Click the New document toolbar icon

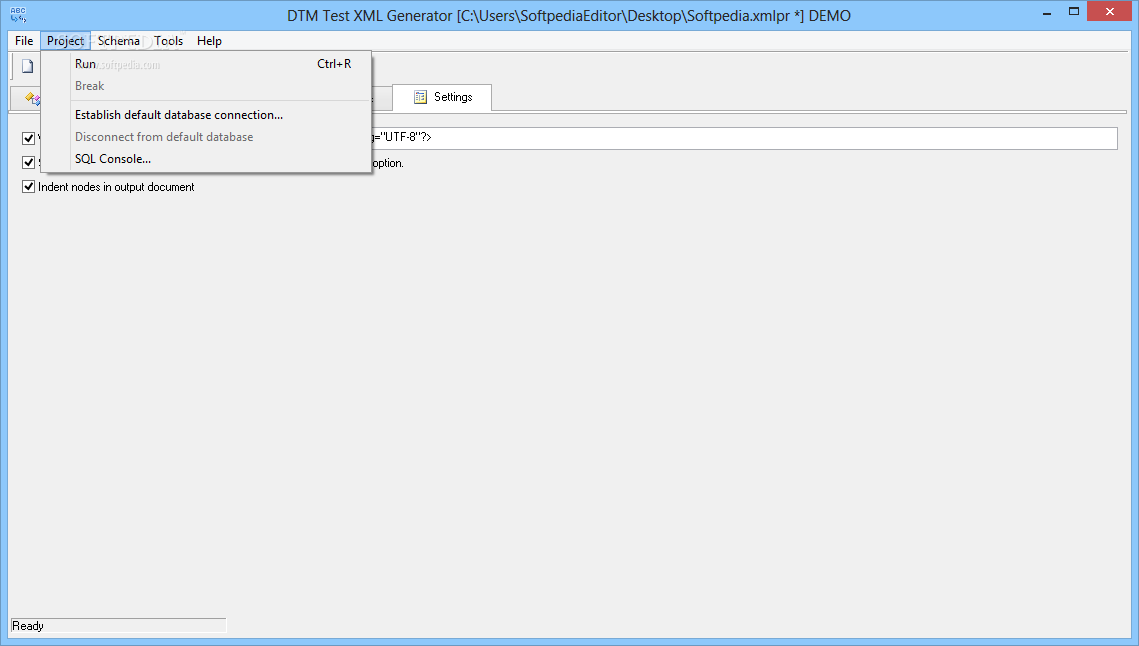[28, 66]
